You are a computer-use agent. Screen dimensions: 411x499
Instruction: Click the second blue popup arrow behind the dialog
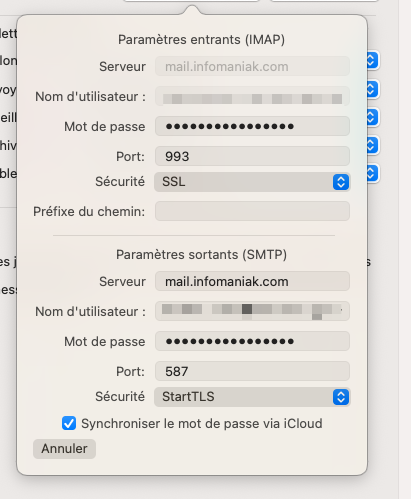tap(373, 89)
